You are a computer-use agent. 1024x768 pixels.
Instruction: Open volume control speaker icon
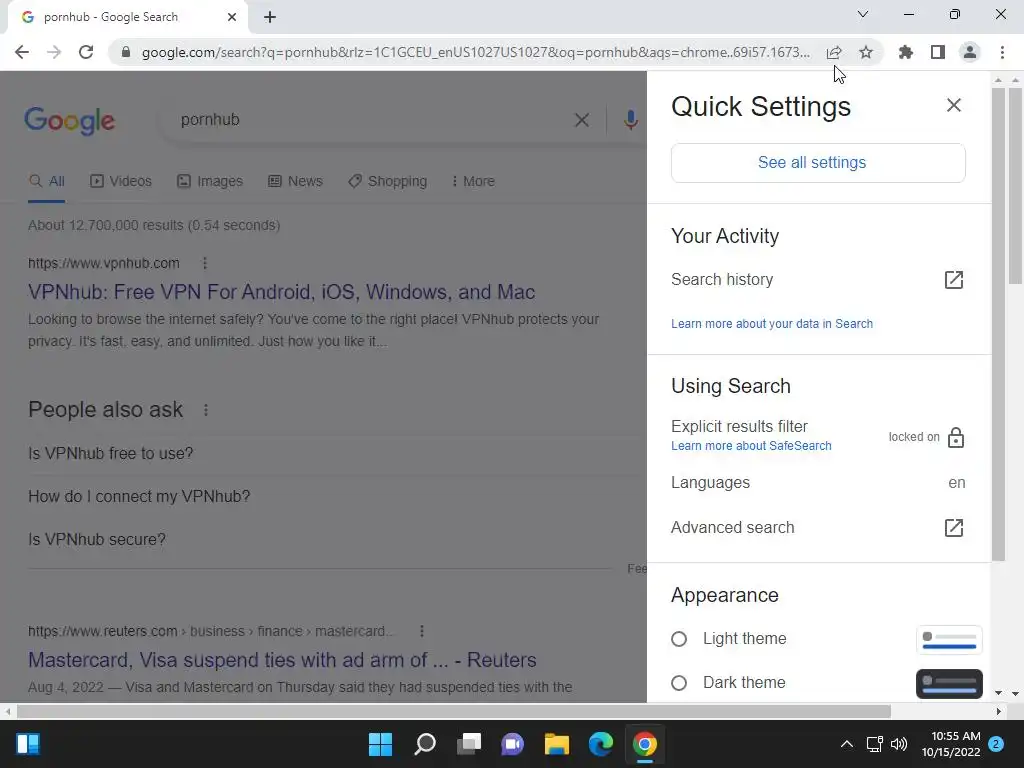[x=899, y=744]
